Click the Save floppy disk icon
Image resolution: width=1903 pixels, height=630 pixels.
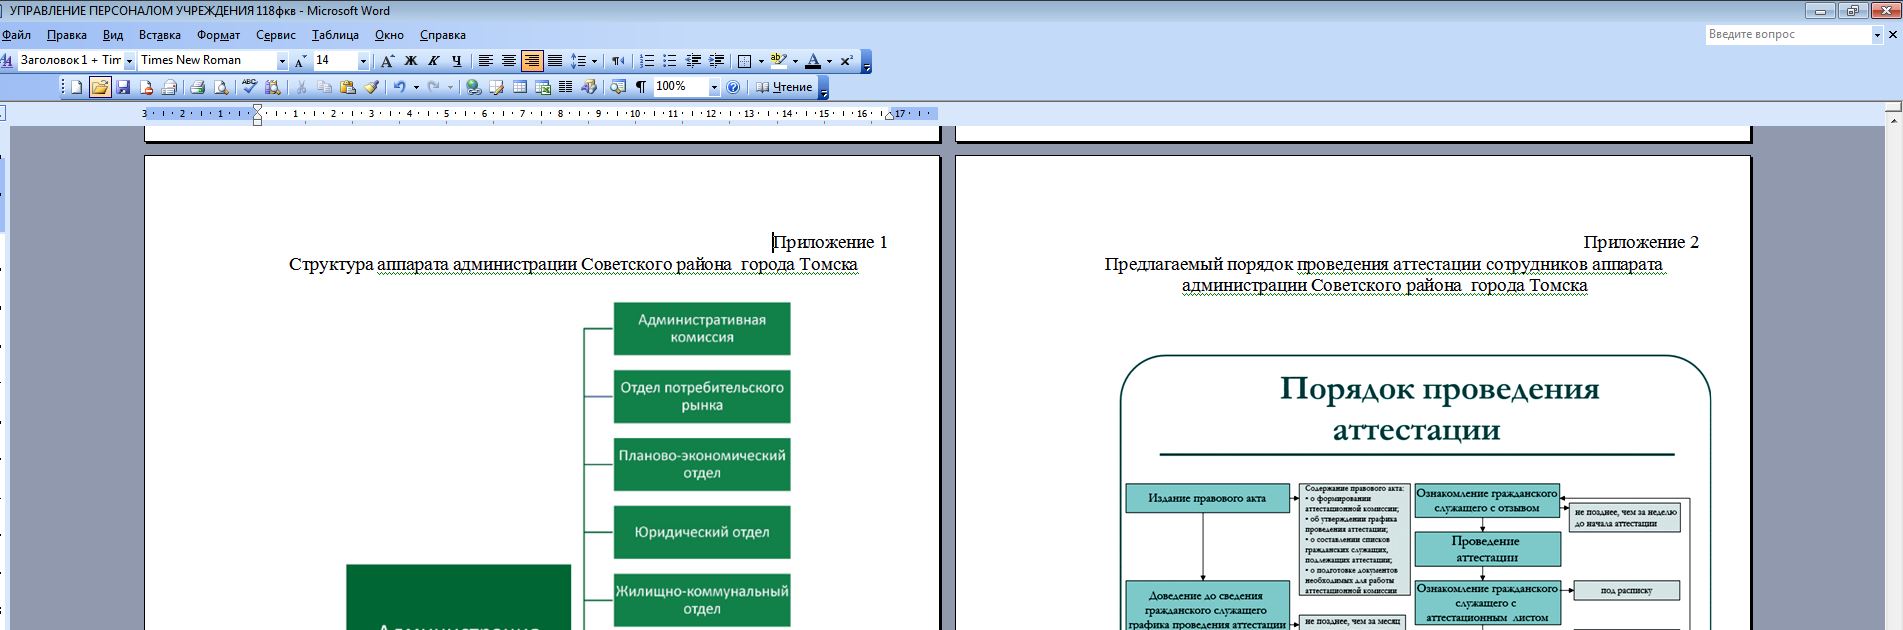(x=123, y=88)
